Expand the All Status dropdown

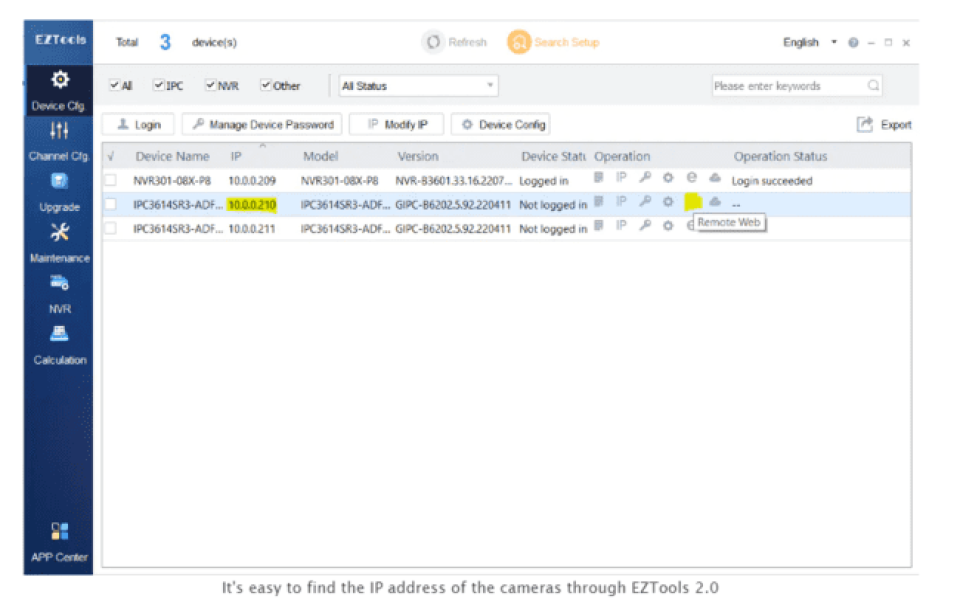click(x=418, y=86)
